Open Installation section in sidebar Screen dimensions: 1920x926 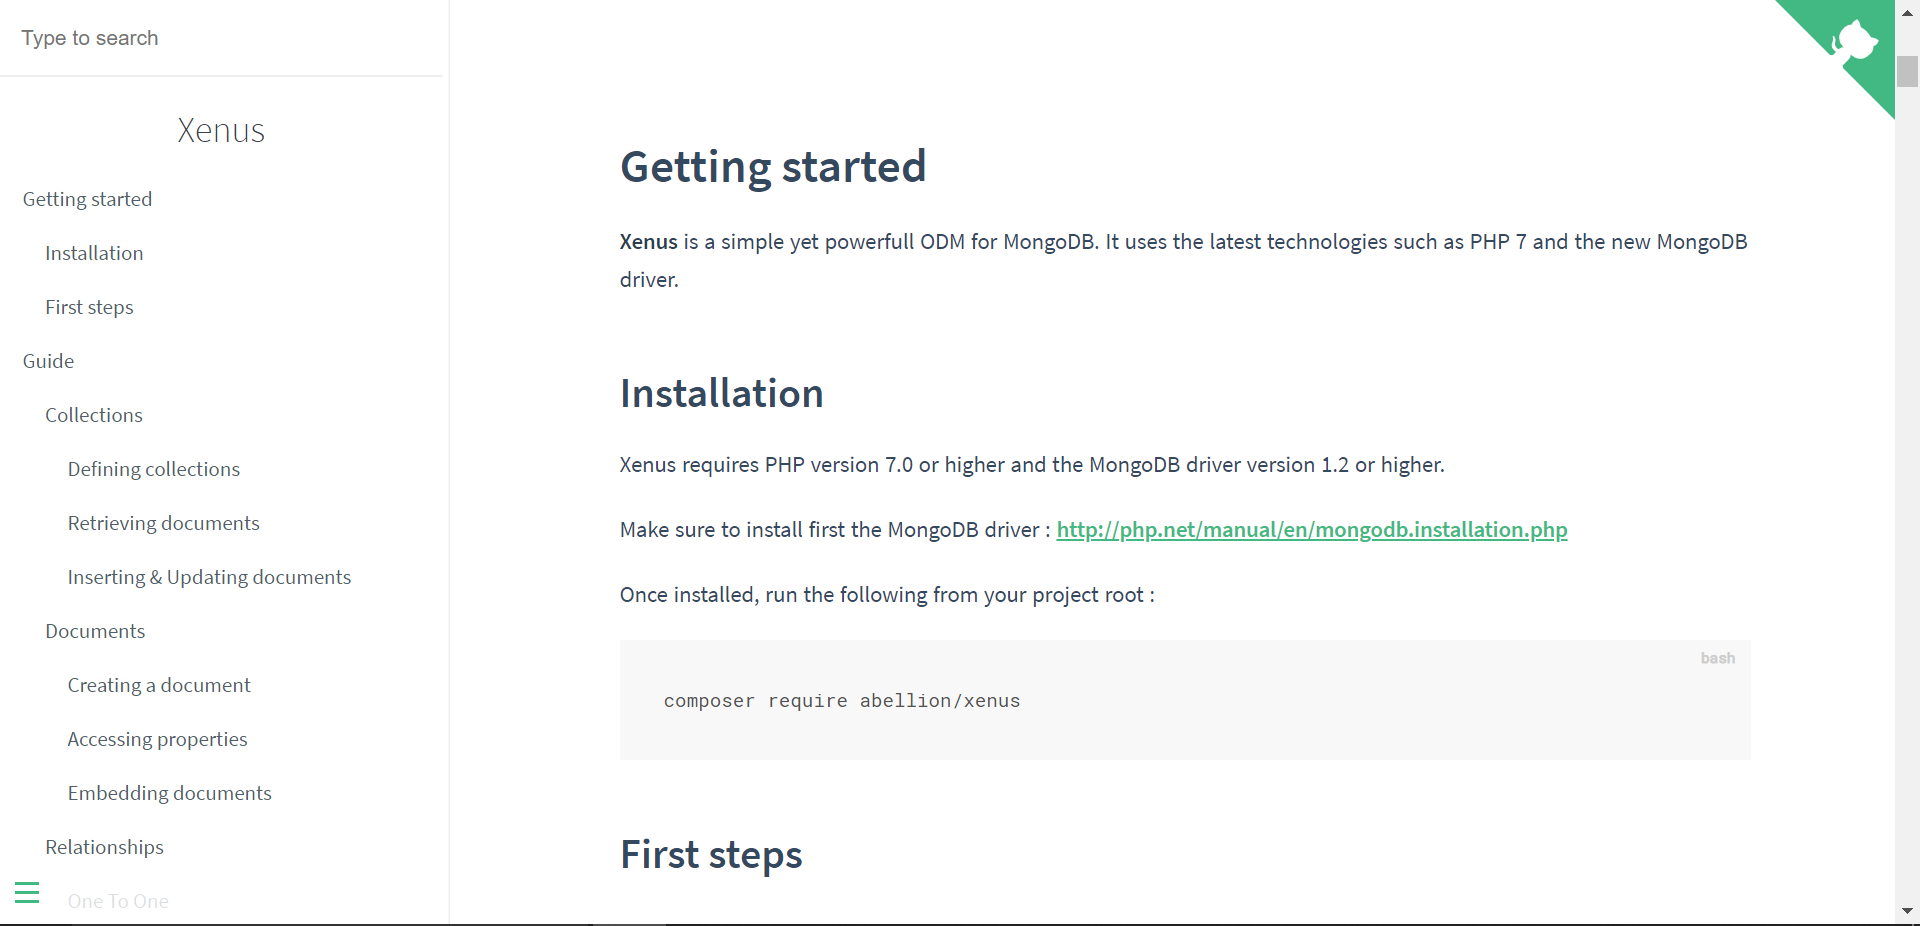point(94,253)
